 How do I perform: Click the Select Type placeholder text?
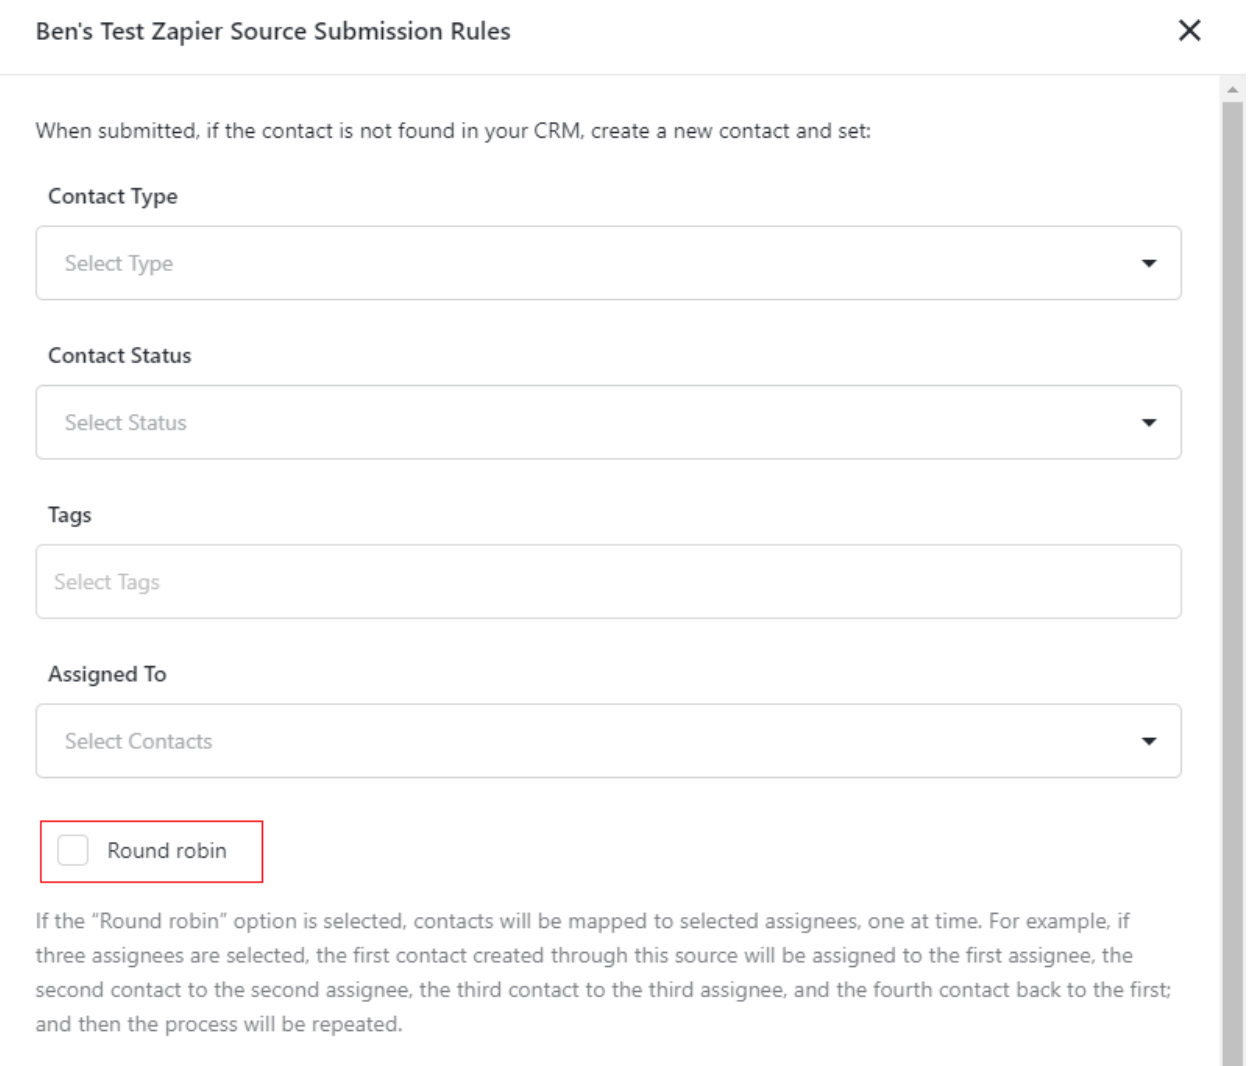(x=119, y=263)
